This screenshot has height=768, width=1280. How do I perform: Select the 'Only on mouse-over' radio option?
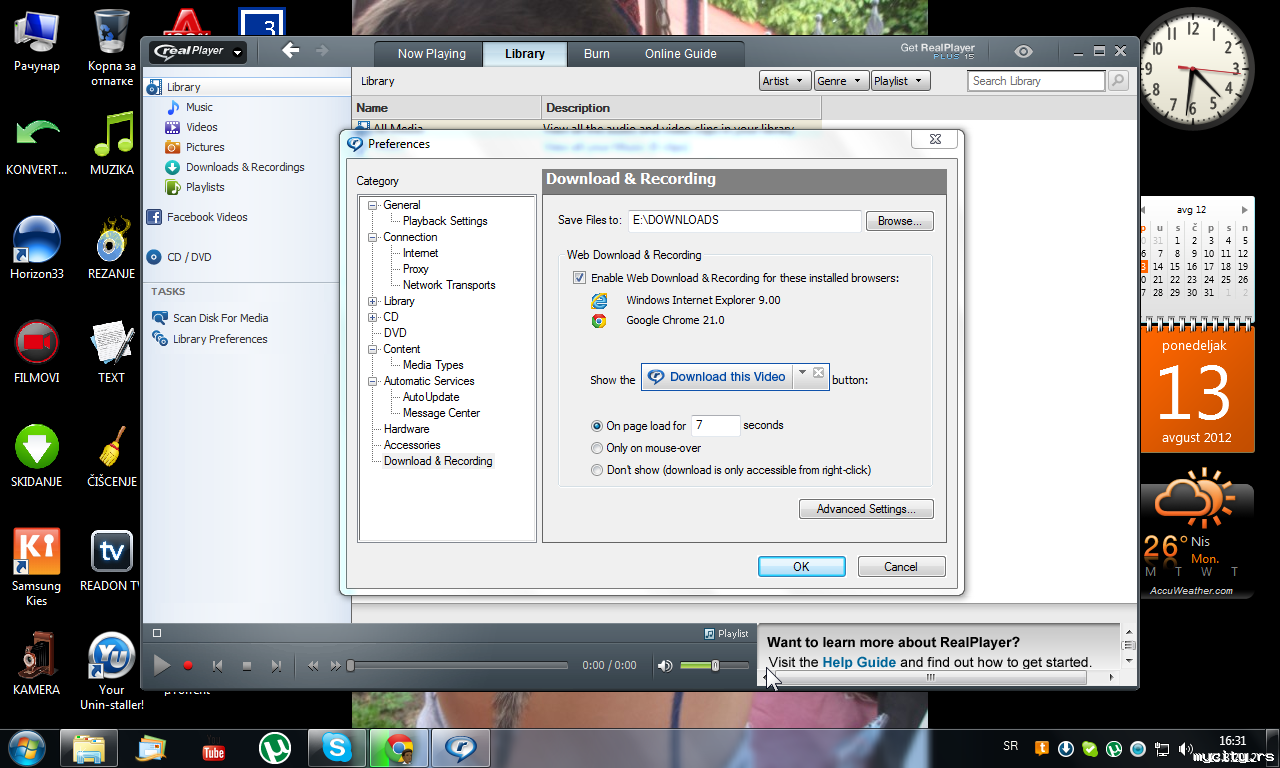click(597, 448)
